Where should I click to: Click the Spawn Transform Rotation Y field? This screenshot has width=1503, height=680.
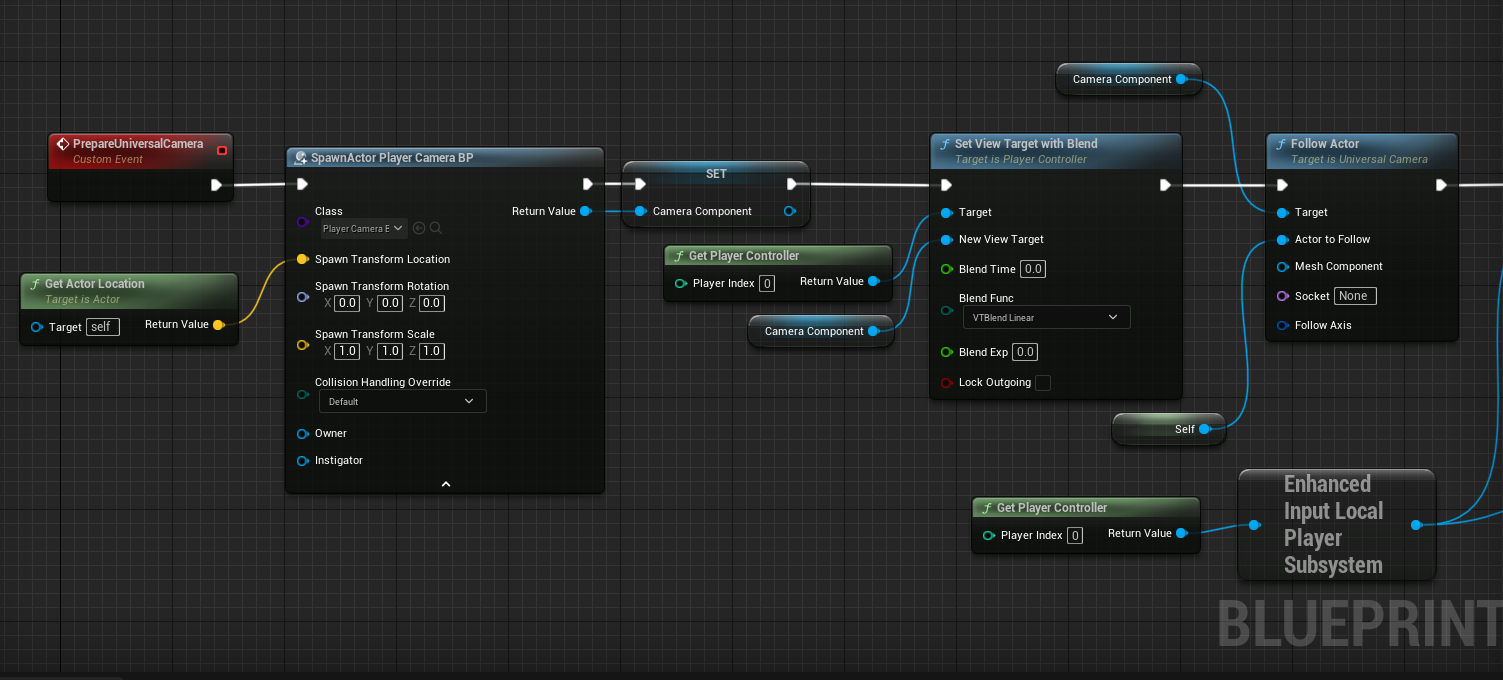click(x=389, y=303)
